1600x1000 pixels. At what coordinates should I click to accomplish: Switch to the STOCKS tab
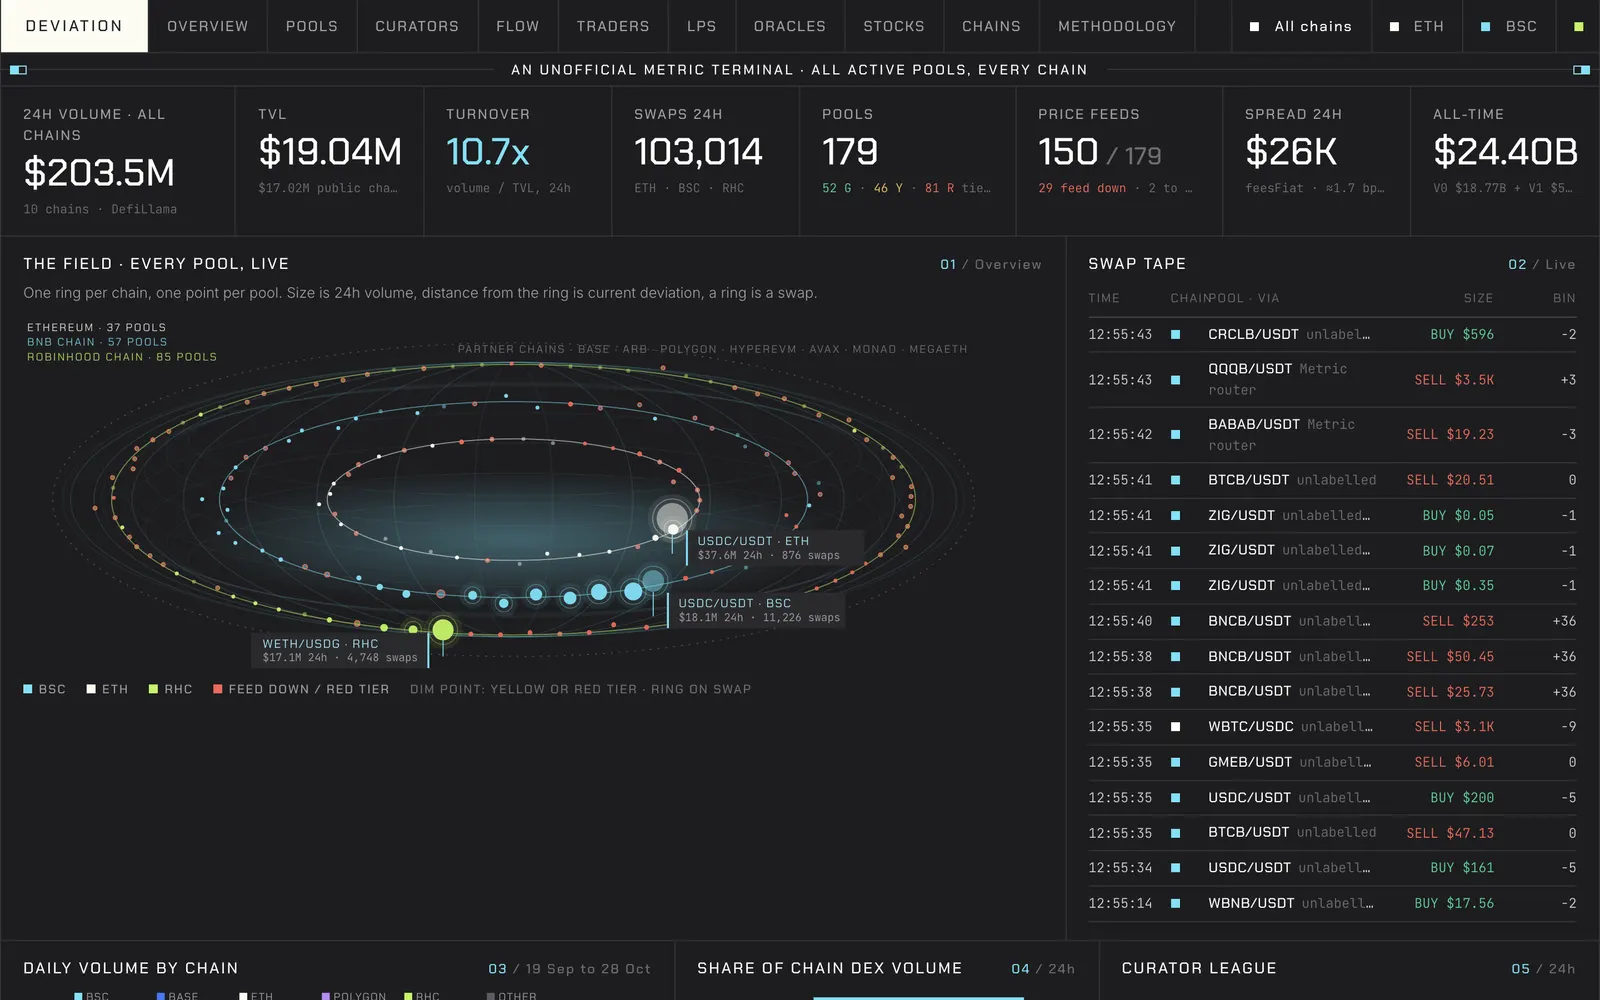click(894, 26)
